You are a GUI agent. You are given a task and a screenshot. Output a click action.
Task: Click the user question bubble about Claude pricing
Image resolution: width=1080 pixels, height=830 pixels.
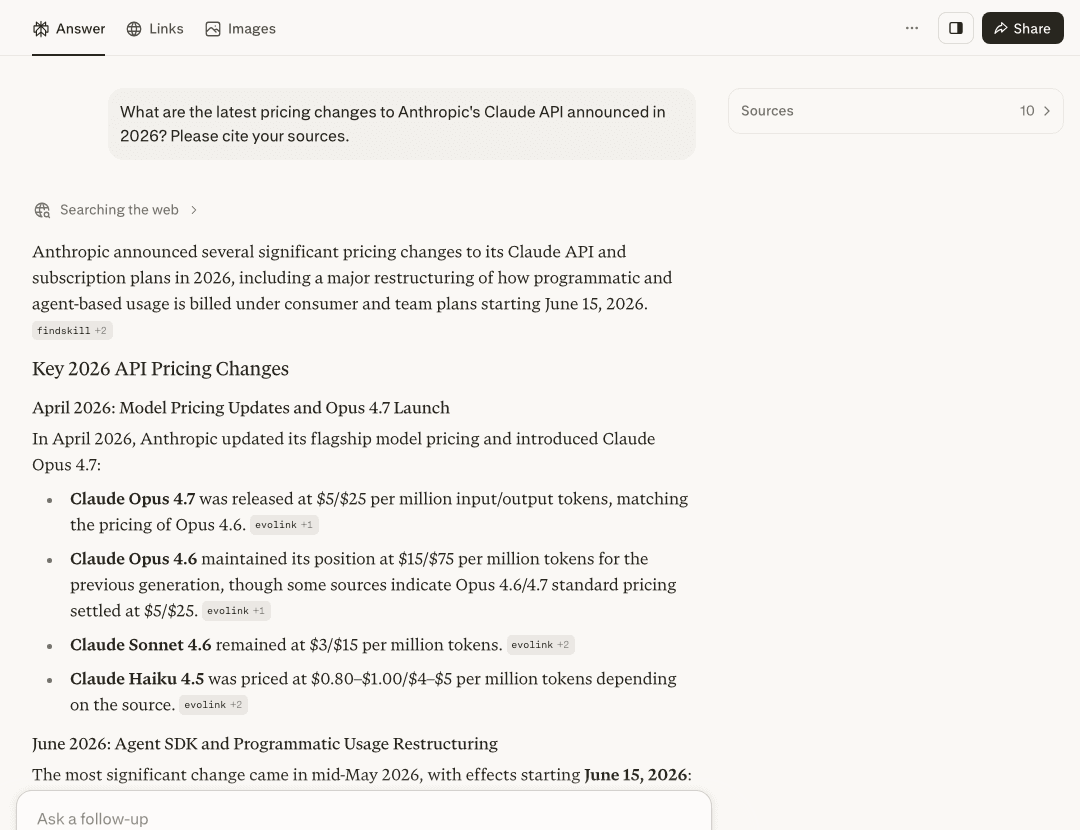(402, 124)
